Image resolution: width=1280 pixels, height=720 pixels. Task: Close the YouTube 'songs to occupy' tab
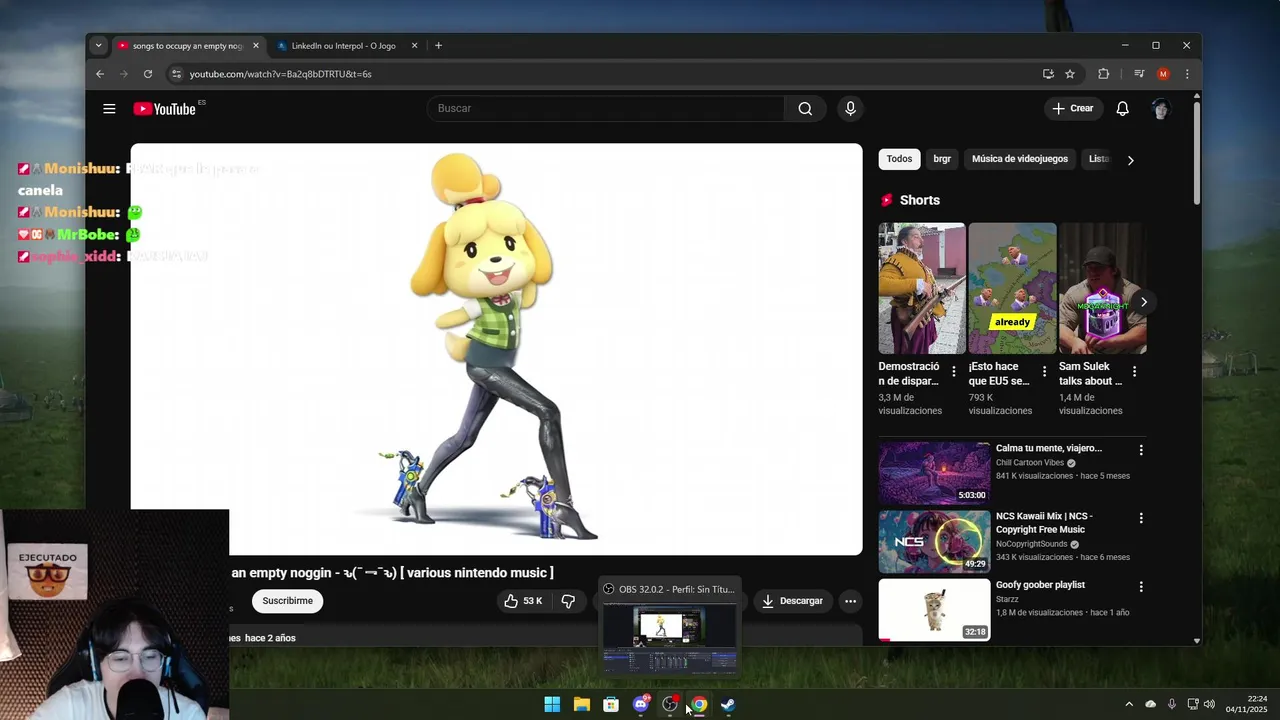point(256,46)
